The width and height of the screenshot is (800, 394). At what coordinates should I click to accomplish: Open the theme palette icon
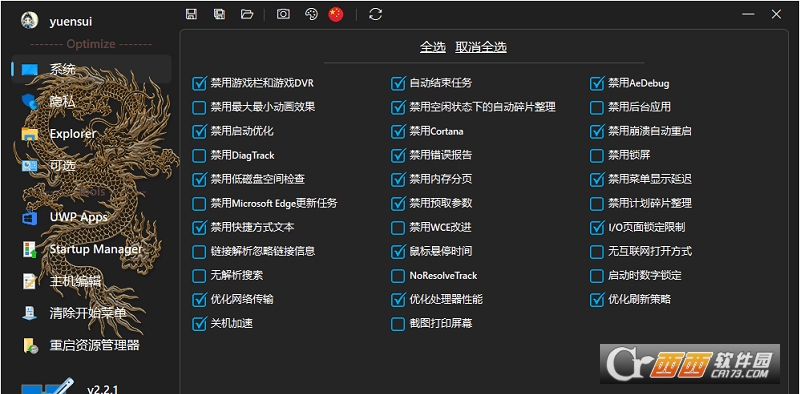pos(311,14)
